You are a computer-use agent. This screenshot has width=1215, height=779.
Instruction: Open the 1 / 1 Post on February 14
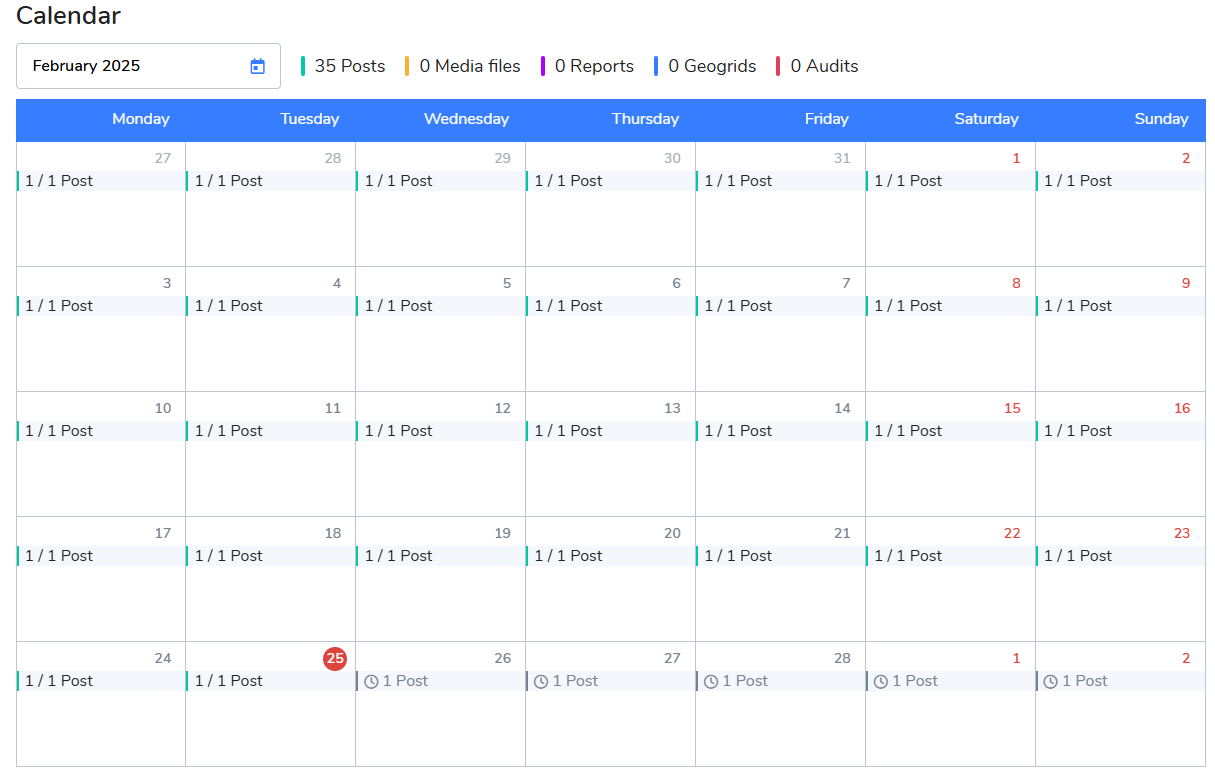pos(739,431)
